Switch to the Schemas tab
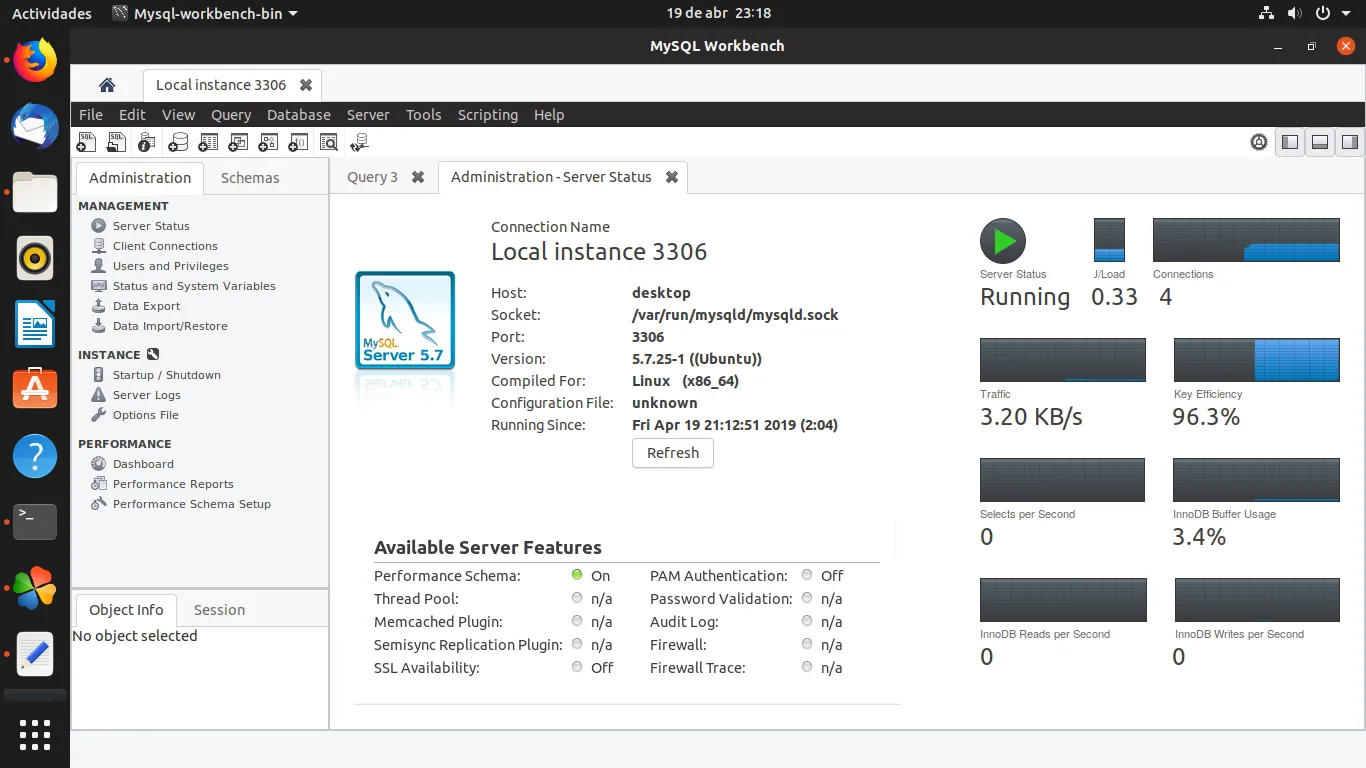The height and width of the screenshot is (768, 1366). point(250,178)
